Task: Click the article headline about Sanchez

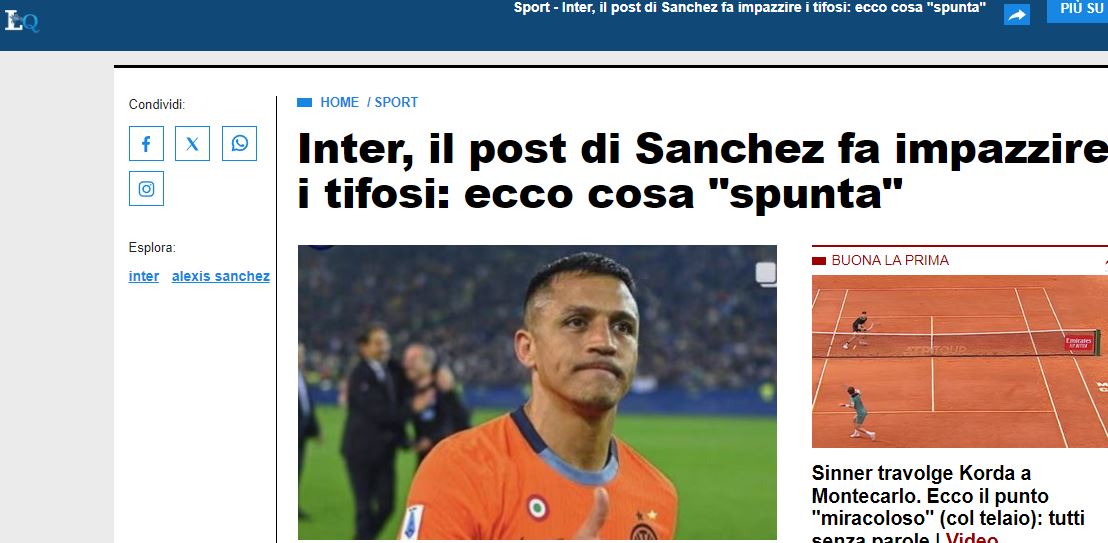Action: point(702,170)
